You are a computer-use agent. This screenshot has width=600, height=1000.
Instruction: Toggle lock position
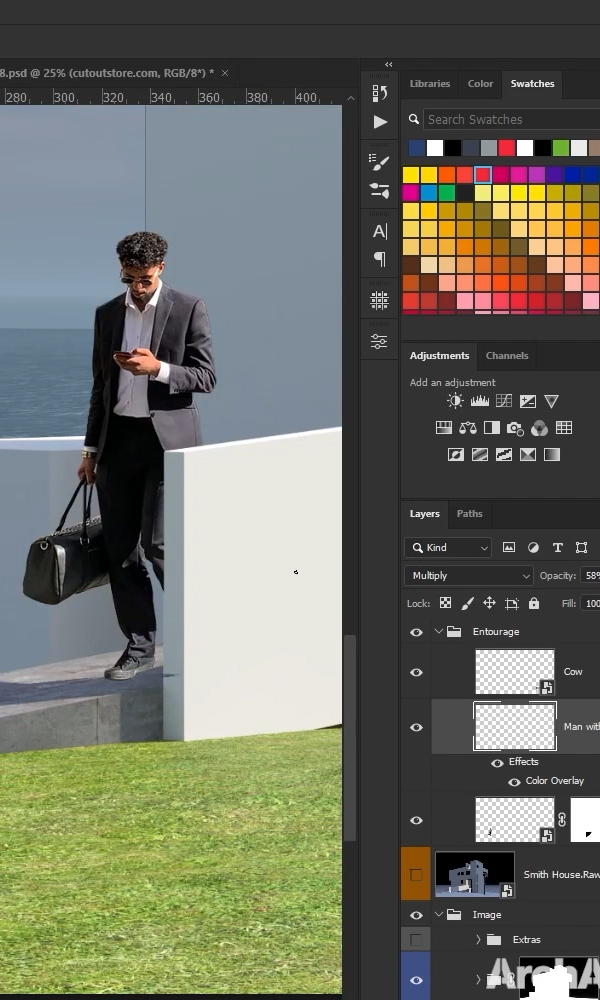click(x=489, y=603)
